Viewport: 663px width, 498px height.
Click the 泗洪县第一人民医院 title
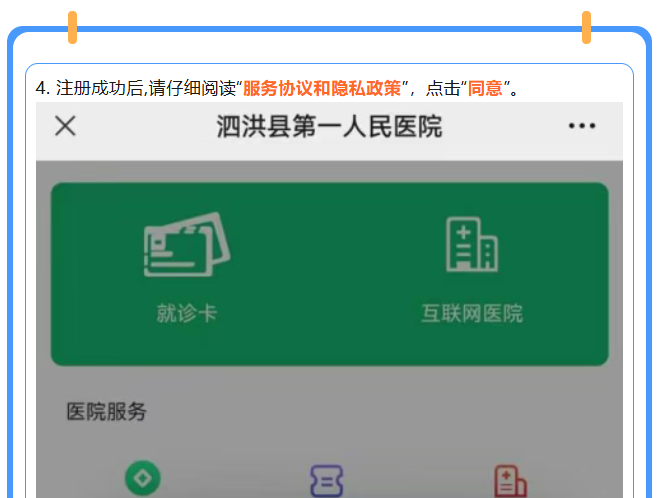[329, 126]
